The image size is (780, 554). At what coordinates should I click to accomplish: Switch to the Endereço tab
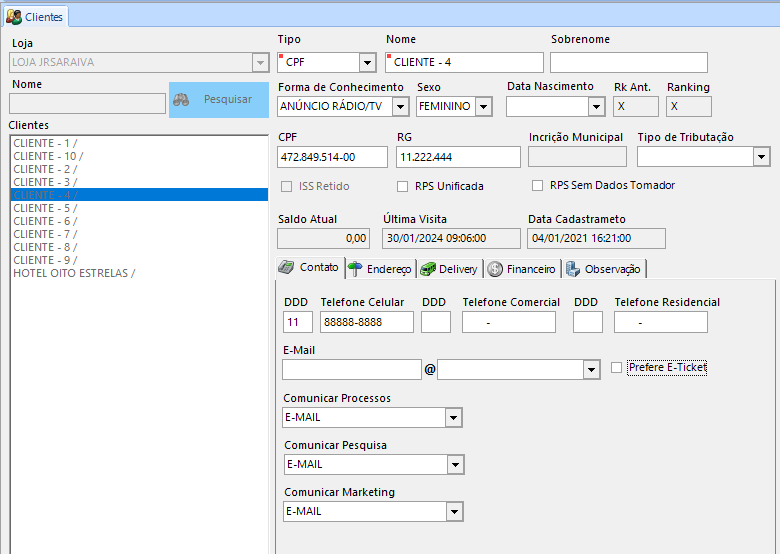pyautogui.click(x=381, y=269)
